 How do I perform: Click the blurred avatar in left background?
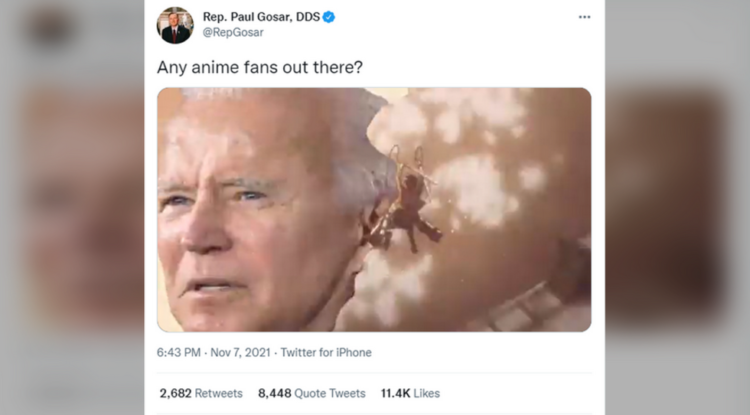[51, 27]
